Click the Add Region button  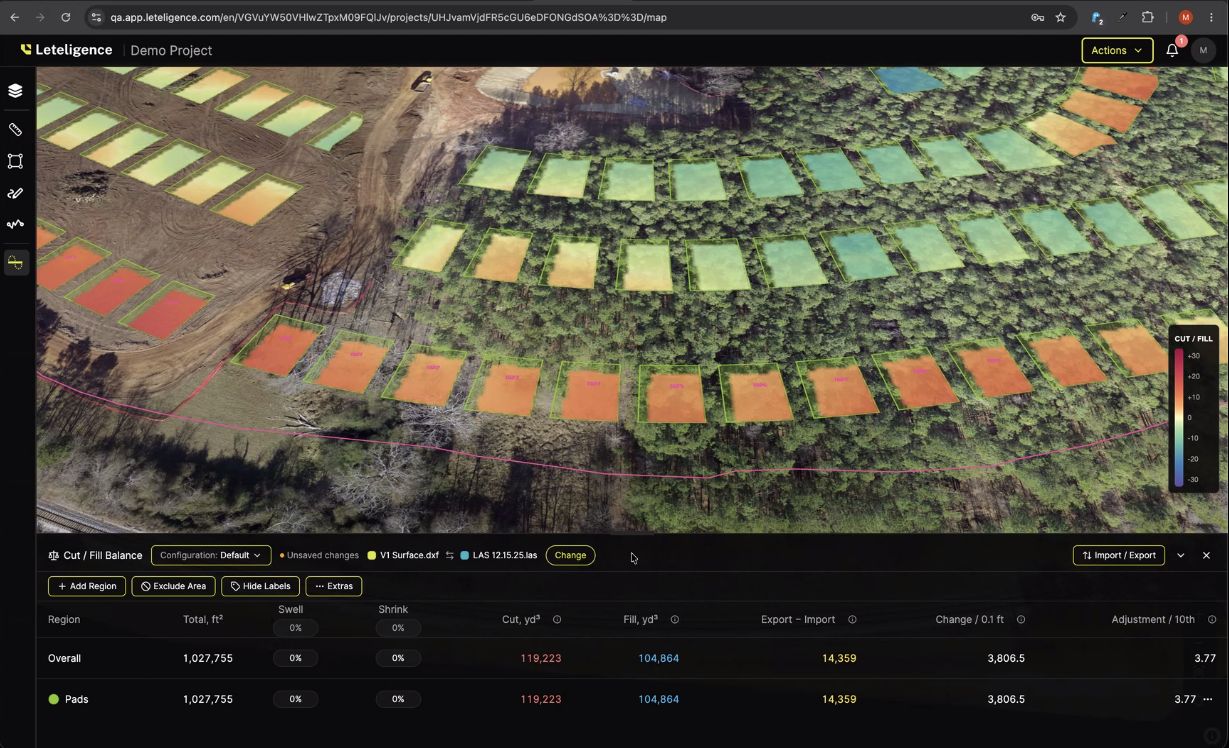point(87,586)
